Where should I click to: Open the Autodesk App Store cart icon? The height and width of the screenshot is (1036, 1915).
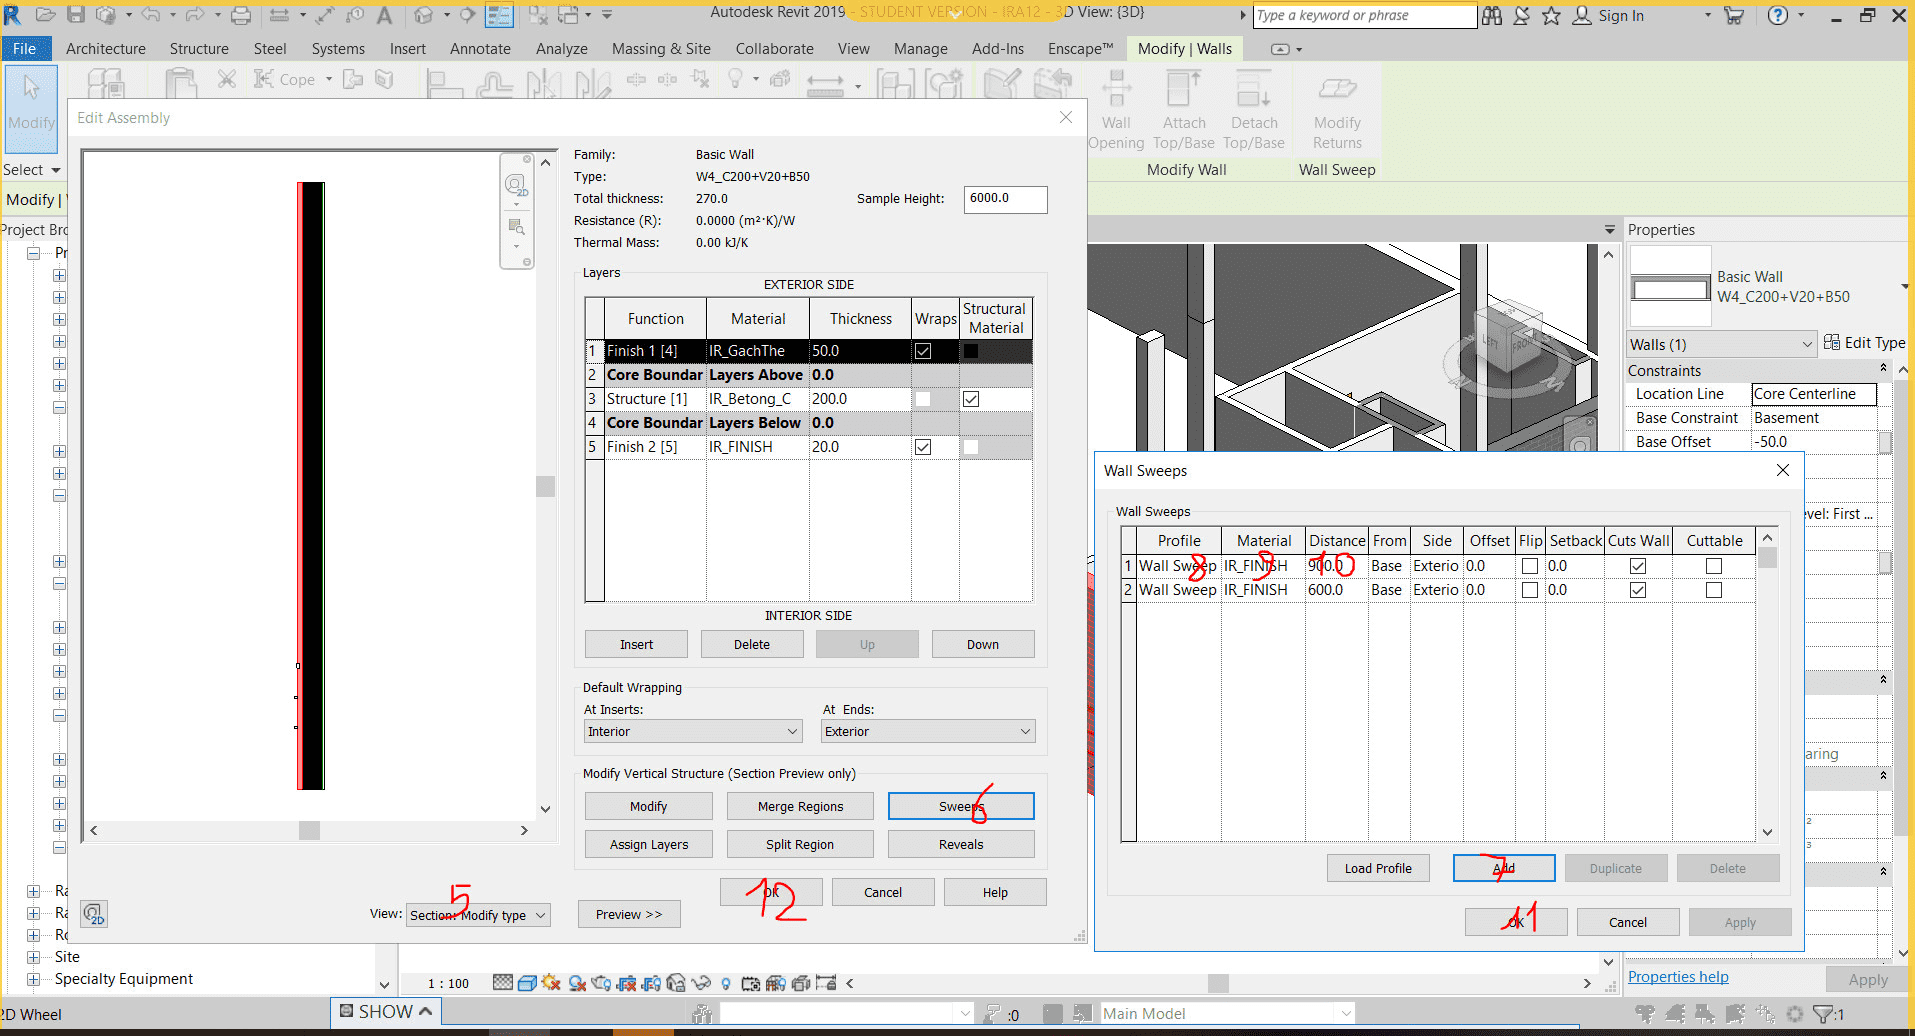coord(1735,15)
